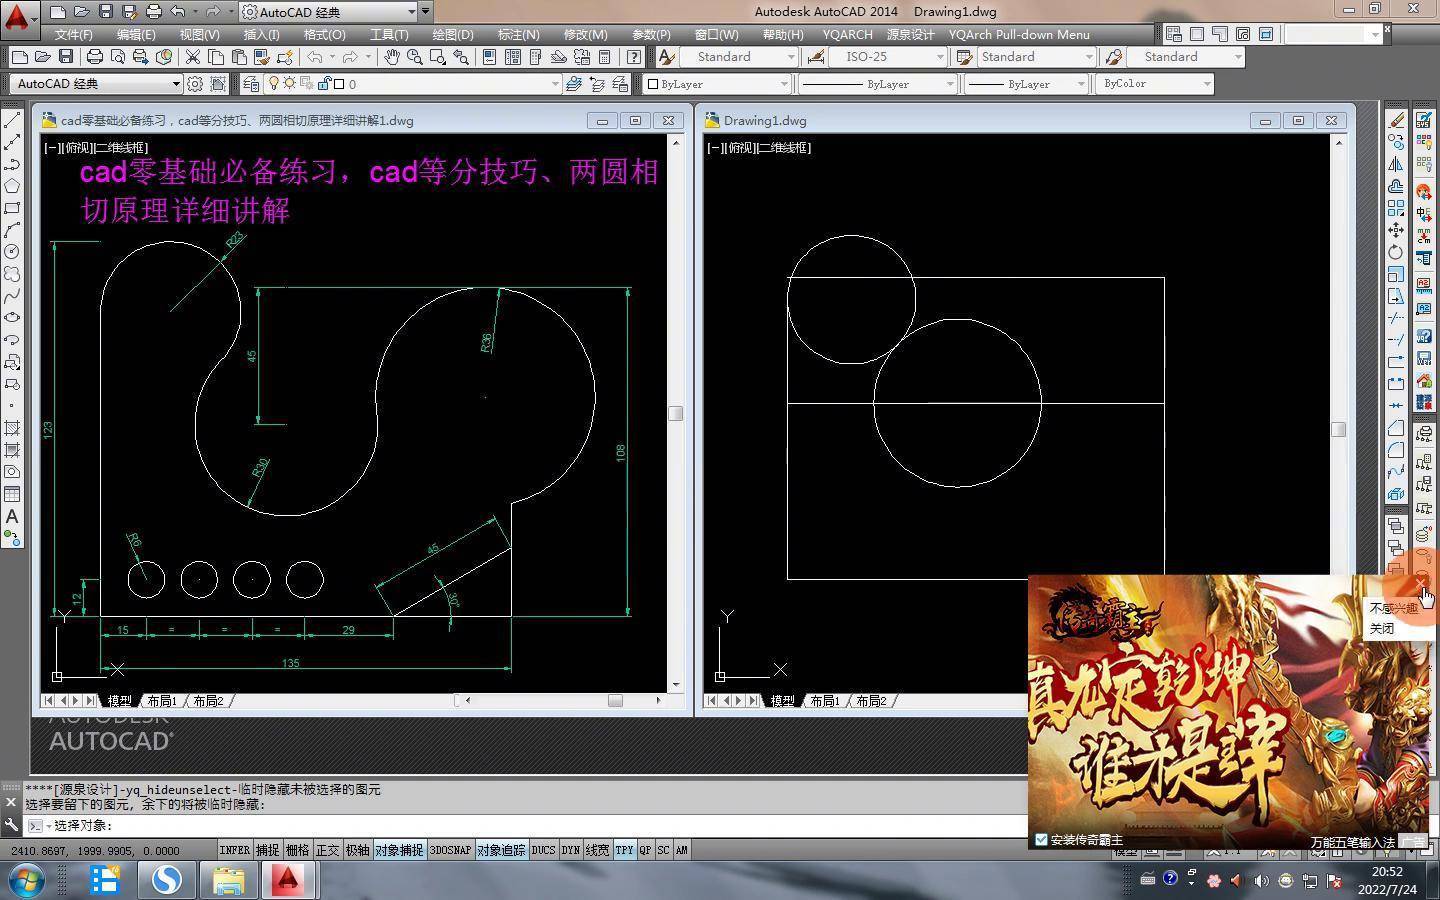
Task: Open the layer 0 dropdown list
Action: (554, 84)
